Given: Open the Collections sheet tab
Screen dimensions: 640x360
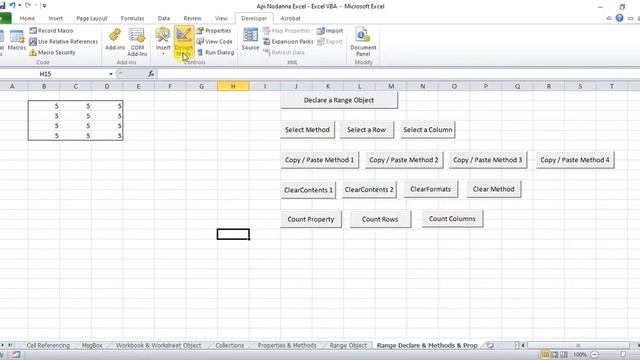Looking at the screenshot, I should point(229,345).
